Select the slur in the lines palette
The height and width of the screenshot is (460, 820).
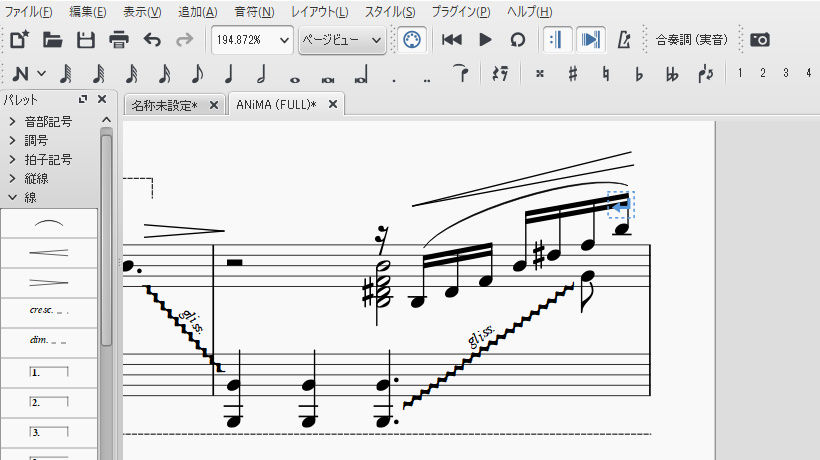[x=49, y=224]
